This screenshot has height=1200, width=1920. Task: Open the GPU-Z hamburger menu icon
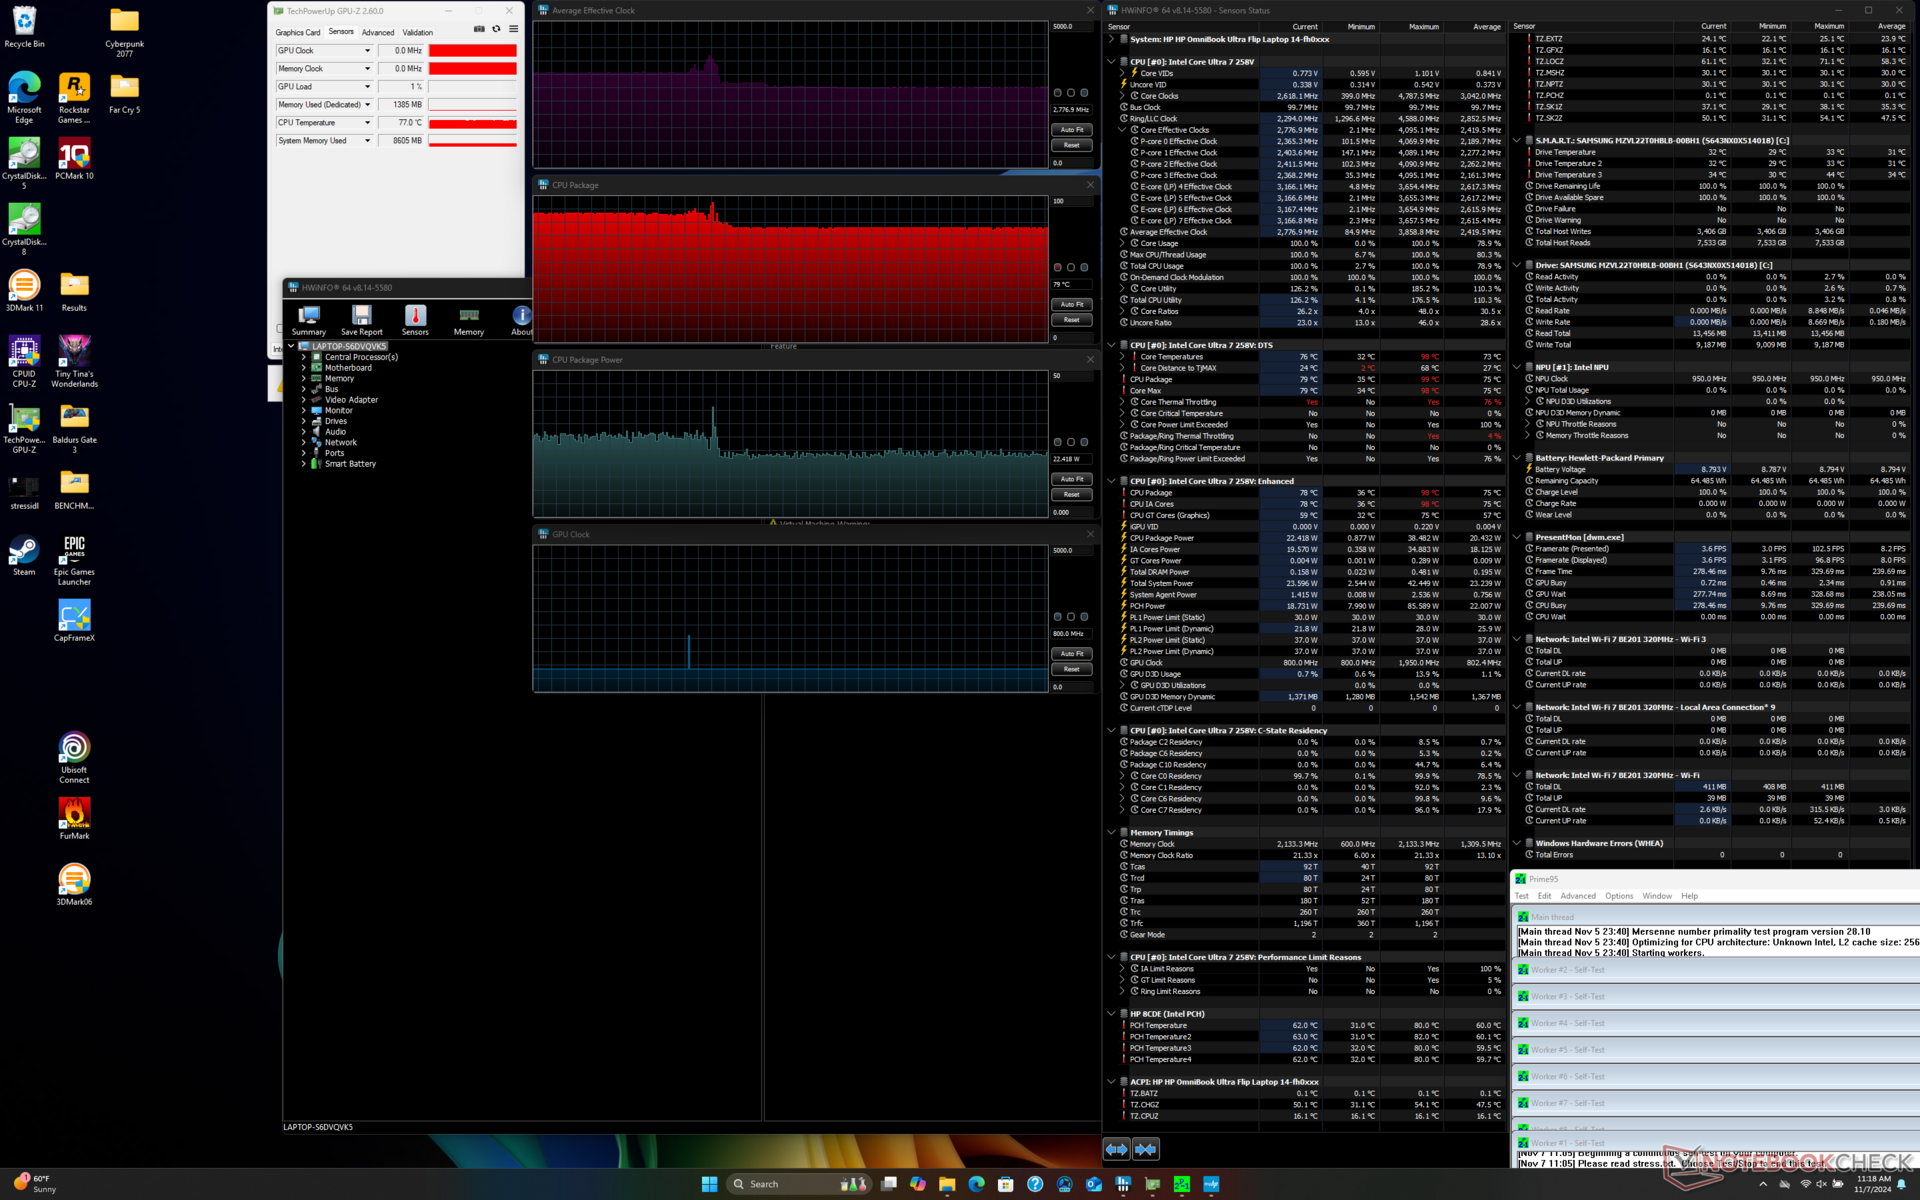click(x=513, y=29)
